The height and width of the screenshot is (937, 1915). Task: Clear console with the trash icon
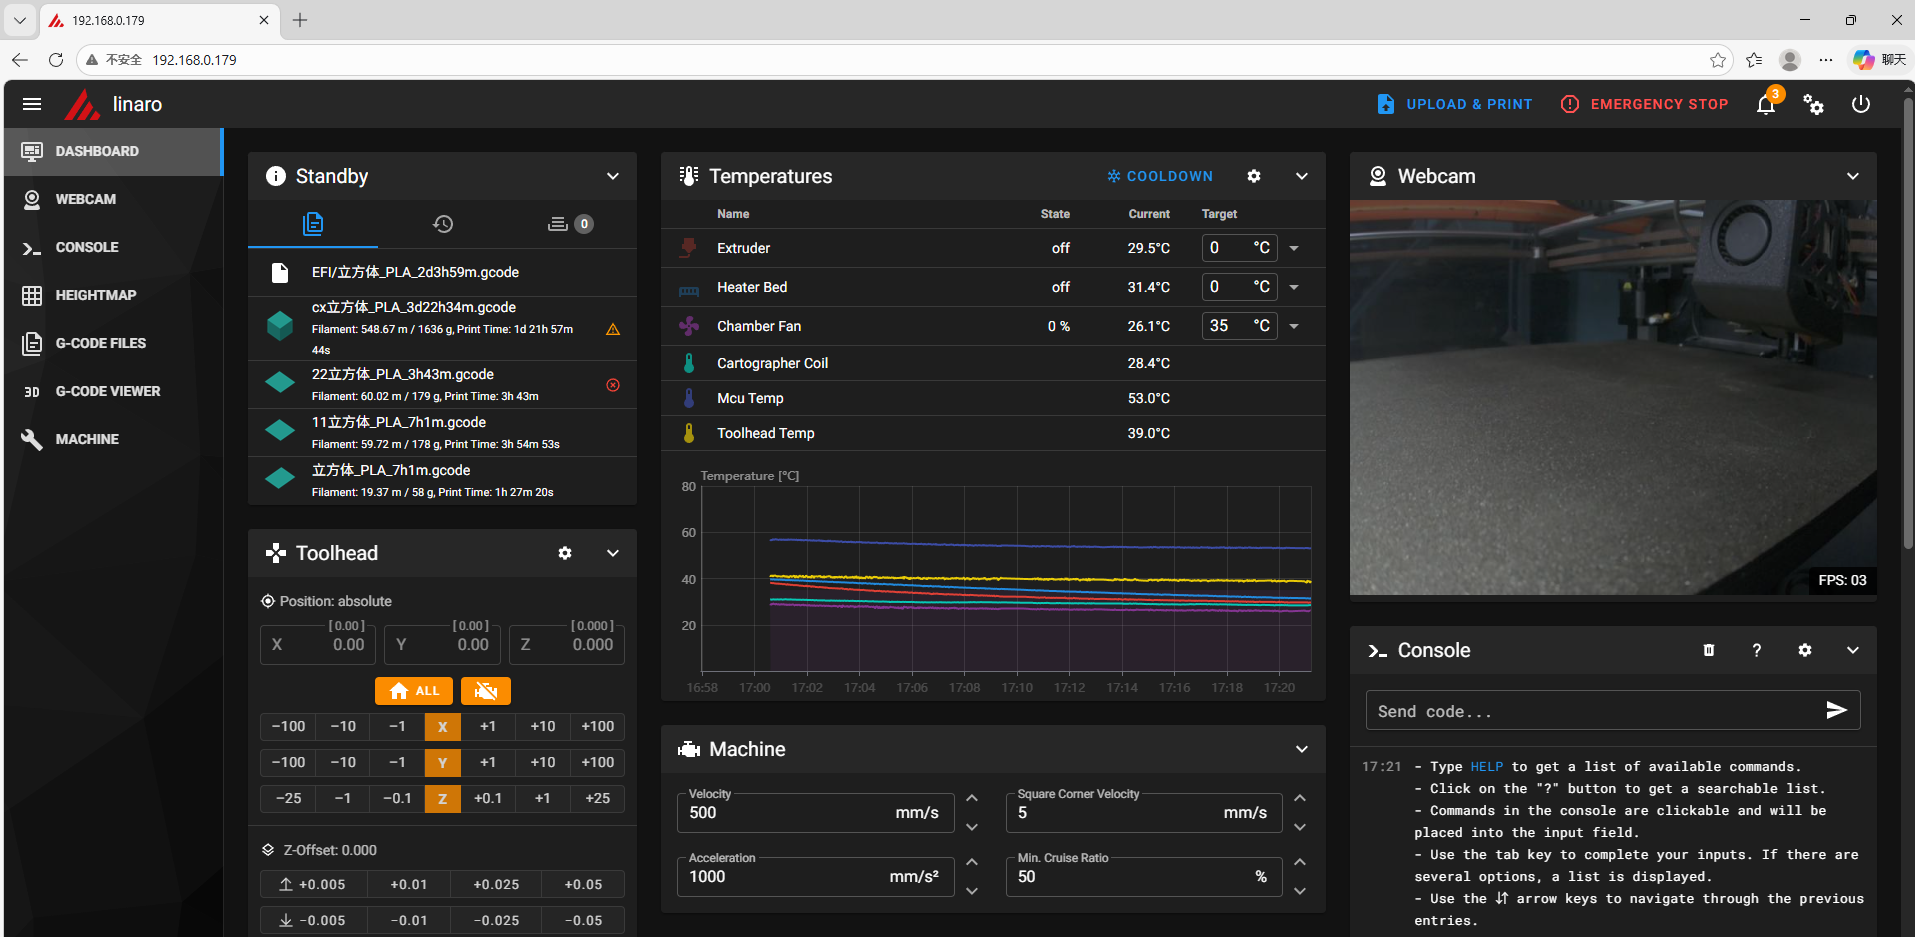tap(1709, 650)
